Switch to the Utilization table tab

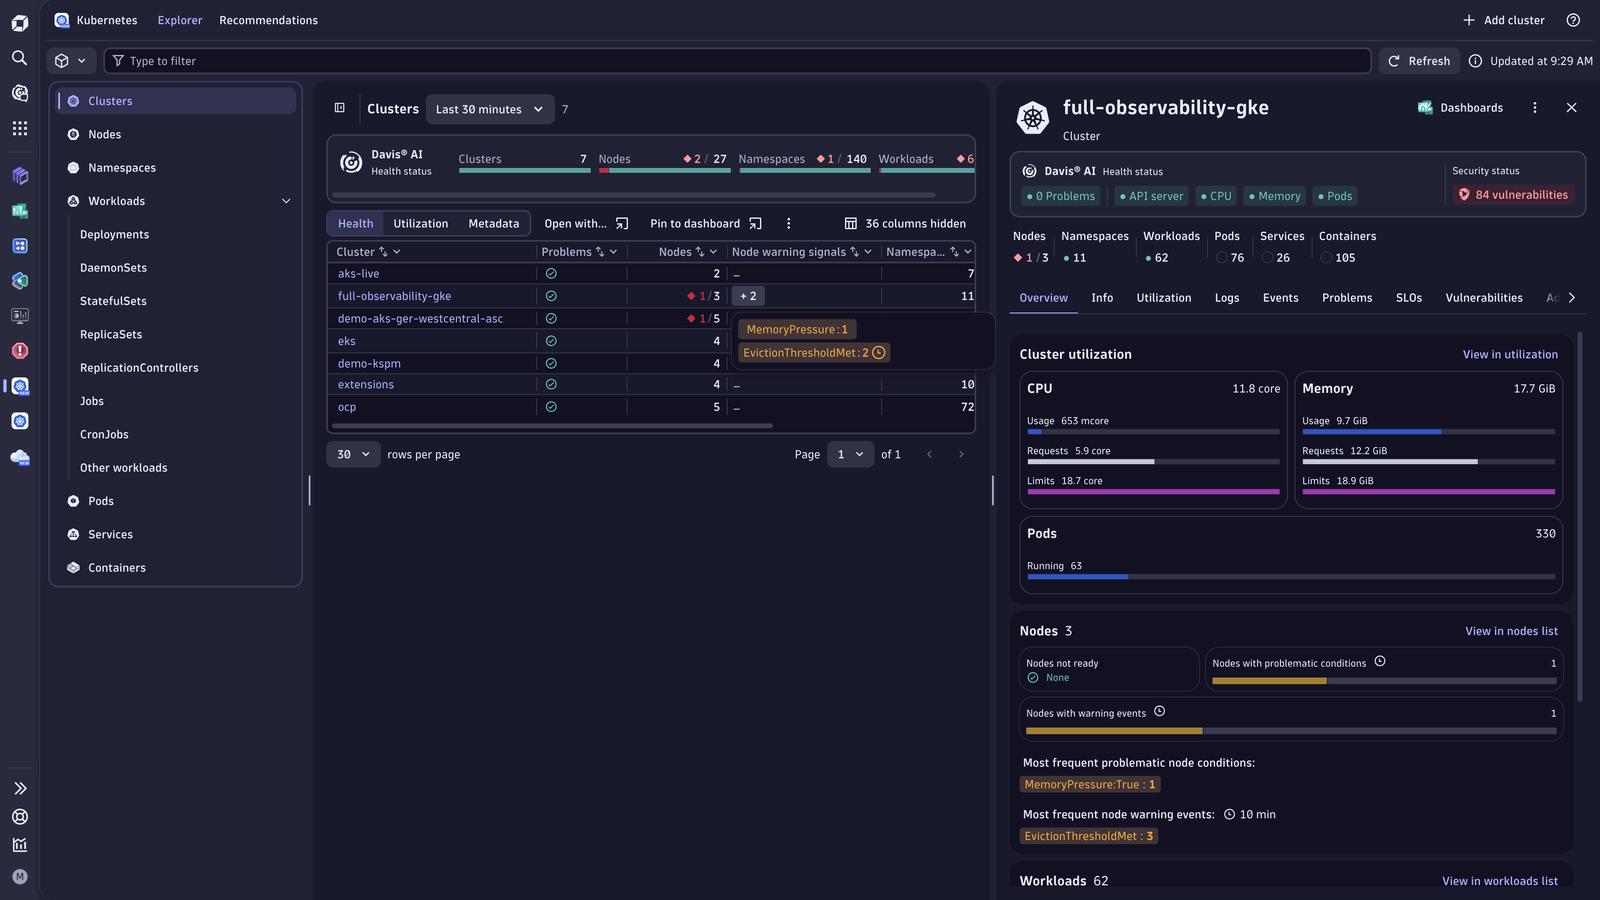click(421, 224)
